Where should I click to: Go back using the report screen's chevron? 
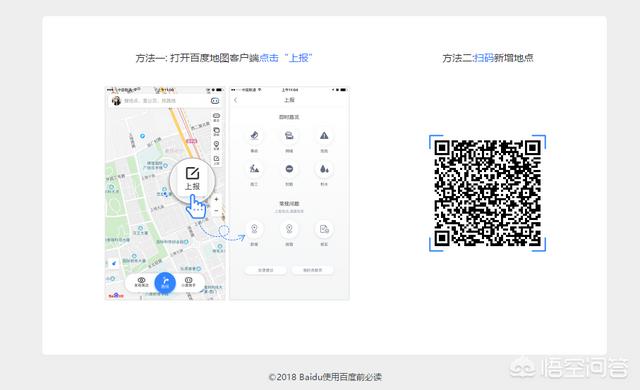[x=236, y=100]
